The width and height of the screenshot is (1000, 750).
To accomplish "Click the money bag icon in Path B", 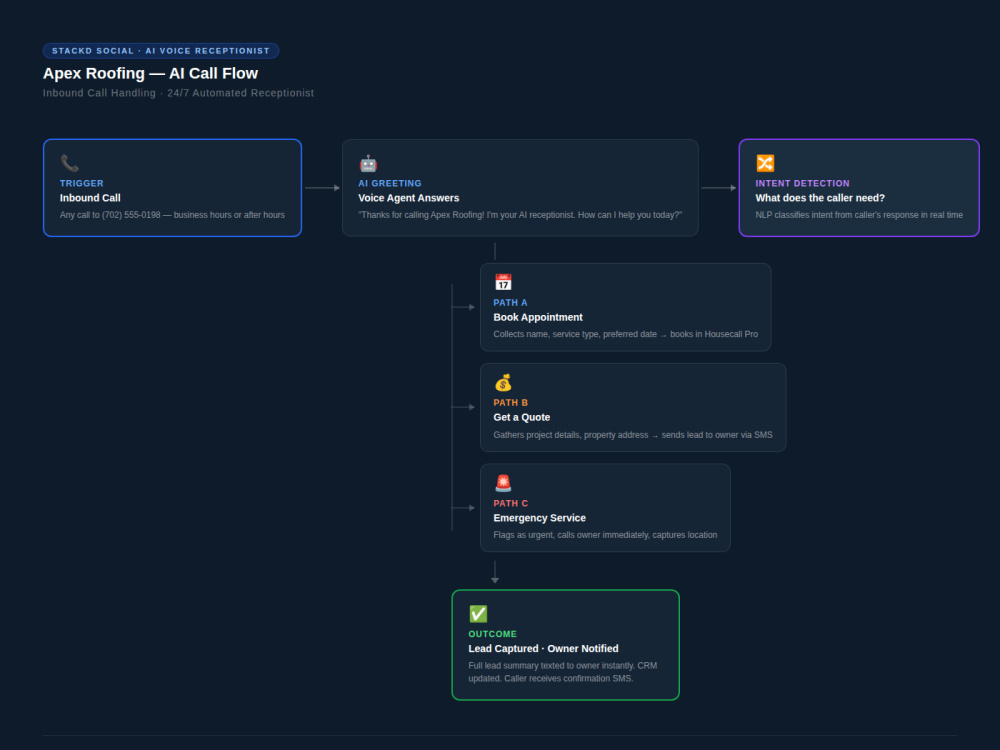I will click(x=503, y=383).
